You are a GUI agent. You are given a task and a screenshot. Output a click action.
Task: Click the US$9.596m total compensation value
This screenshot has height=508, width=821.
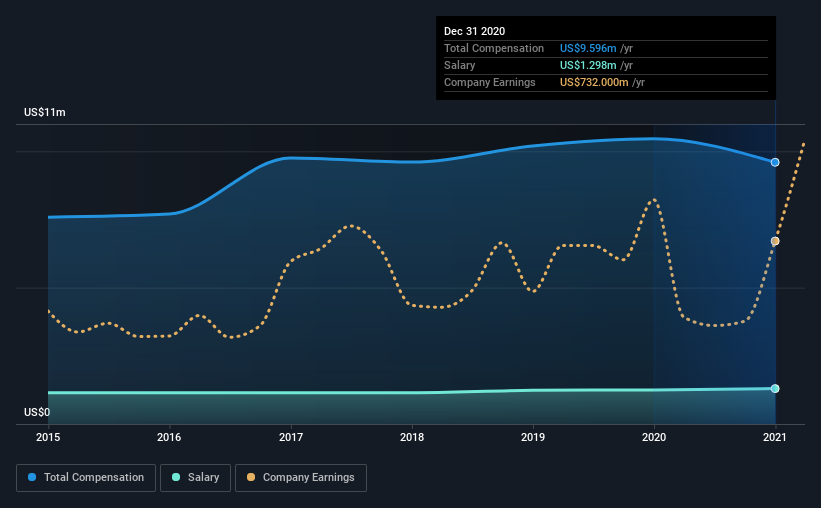[588, 48]
